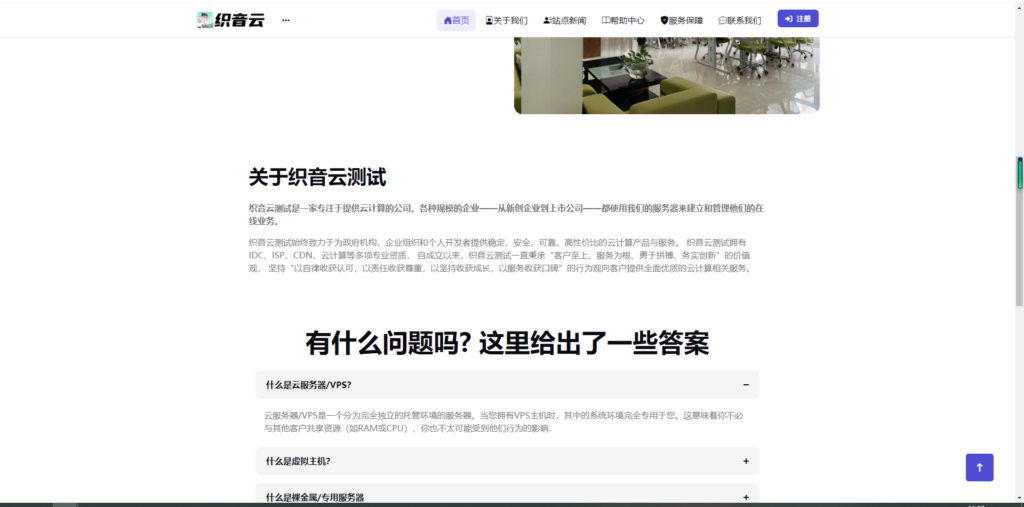This screenshot has height=507, width=1024.
Task: Click the icon beside 关于我们
Action: click(x=489, y=20)
